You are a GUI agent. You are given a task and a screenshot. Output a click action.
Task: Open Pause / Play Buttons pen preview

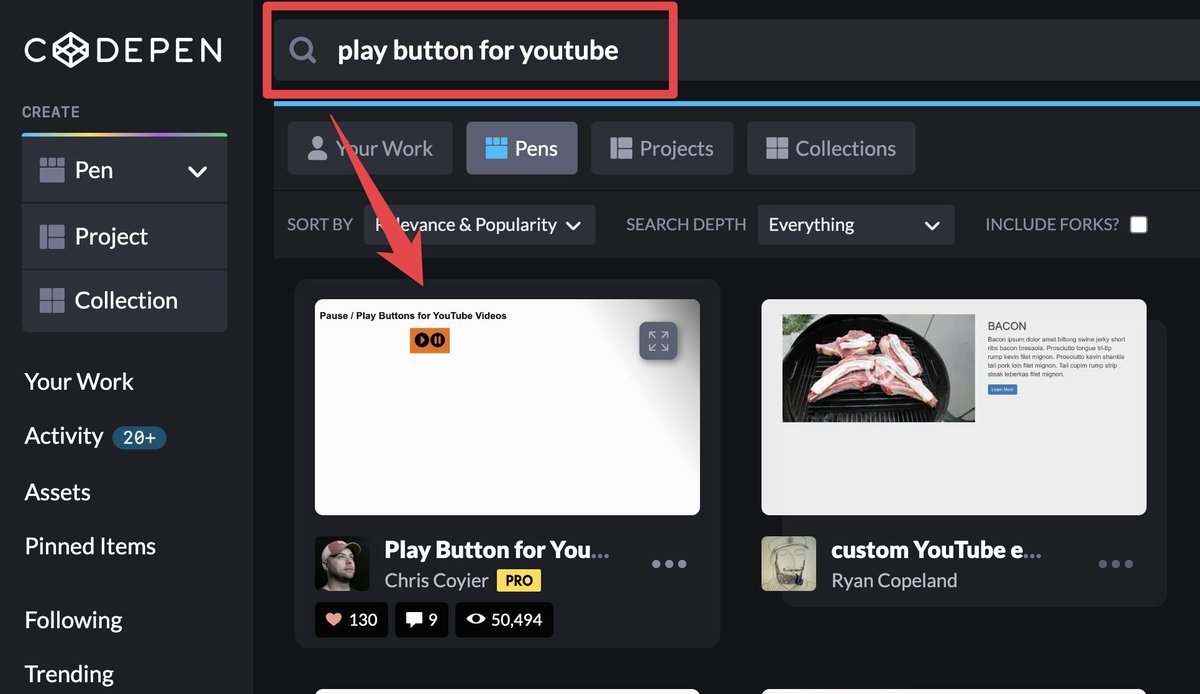point(507,407)
